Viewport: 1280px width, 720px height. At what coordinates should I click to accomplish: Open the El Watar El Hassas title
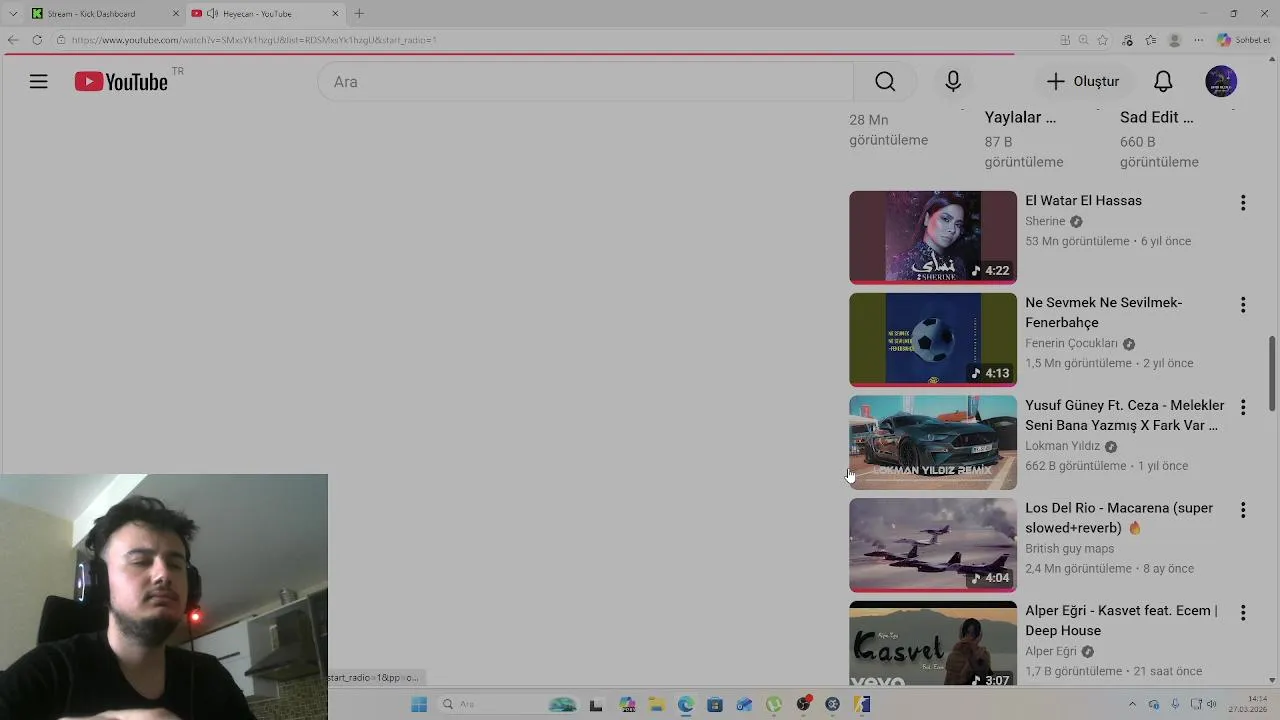coord(1083,201)
